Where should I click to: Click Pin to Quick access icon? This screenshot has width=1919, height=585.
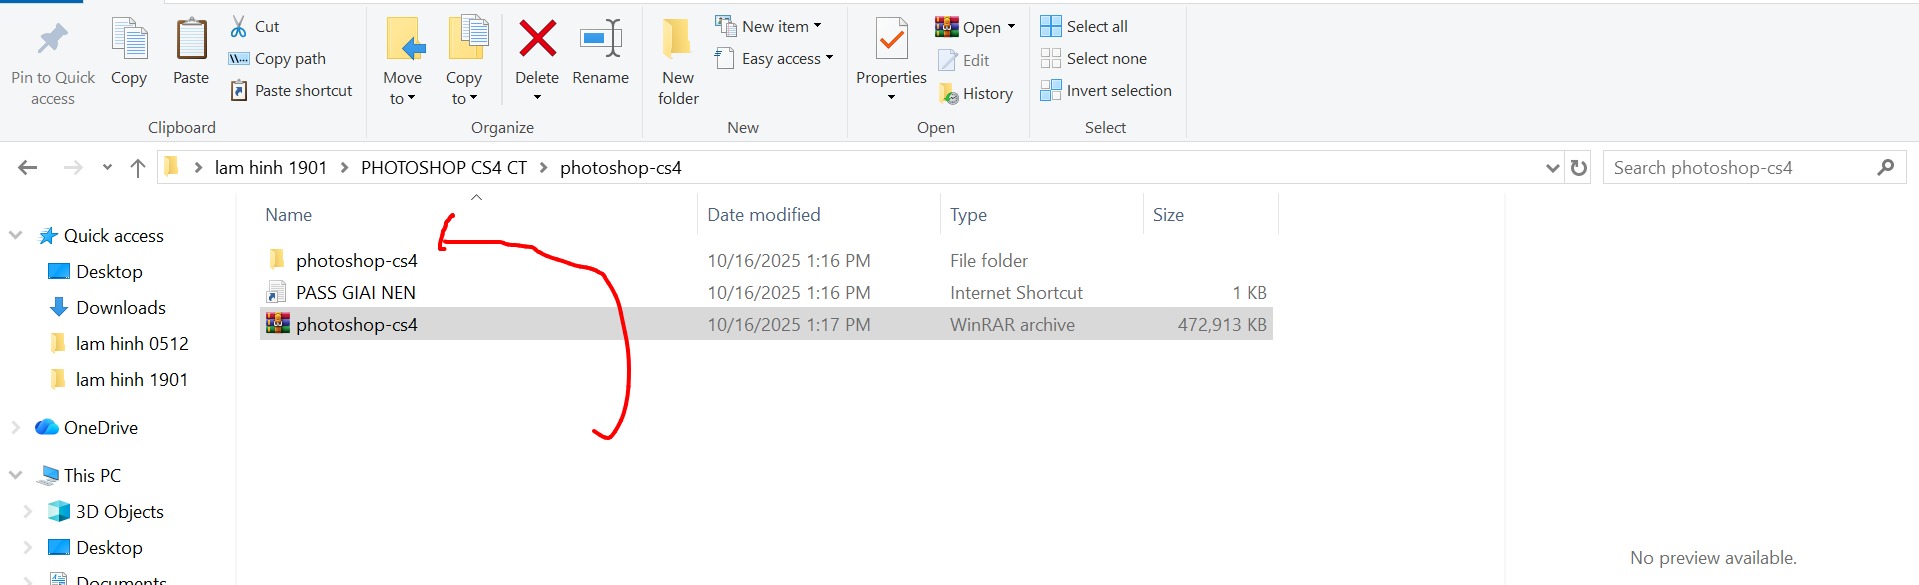click(53, 40)
